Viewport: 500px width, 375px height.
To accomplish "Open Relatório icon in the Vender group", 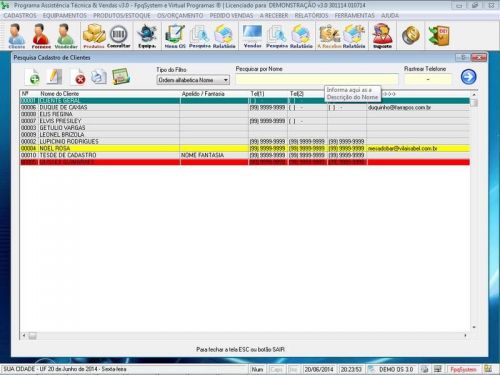I will pyautogui.click(x=301, y=36).
